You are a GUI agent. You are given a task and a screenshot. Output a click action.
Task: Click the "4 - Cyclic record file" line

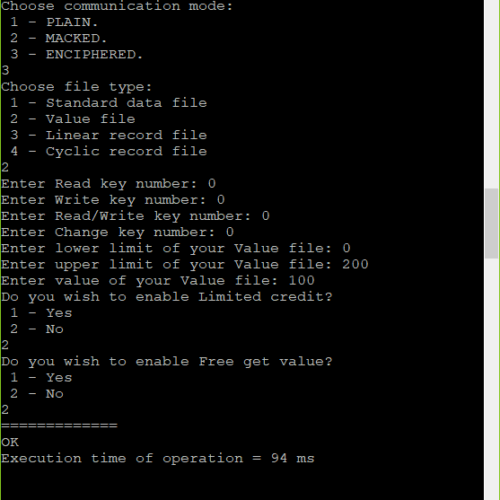[x=108, y=152]
